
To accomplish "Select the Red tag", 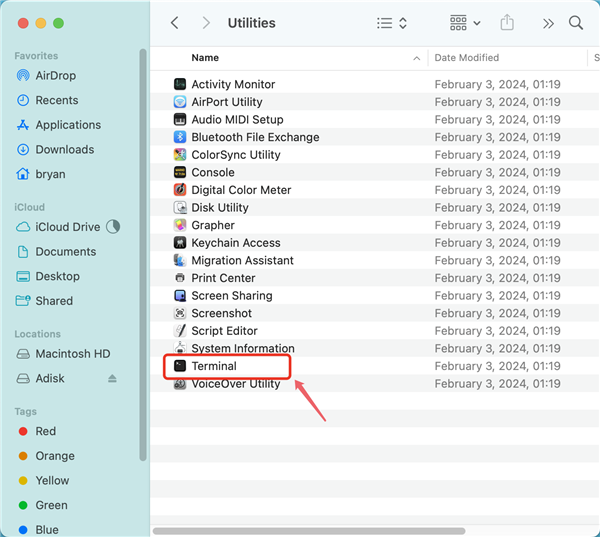I will pyautogui.click(x=45, y=432).
